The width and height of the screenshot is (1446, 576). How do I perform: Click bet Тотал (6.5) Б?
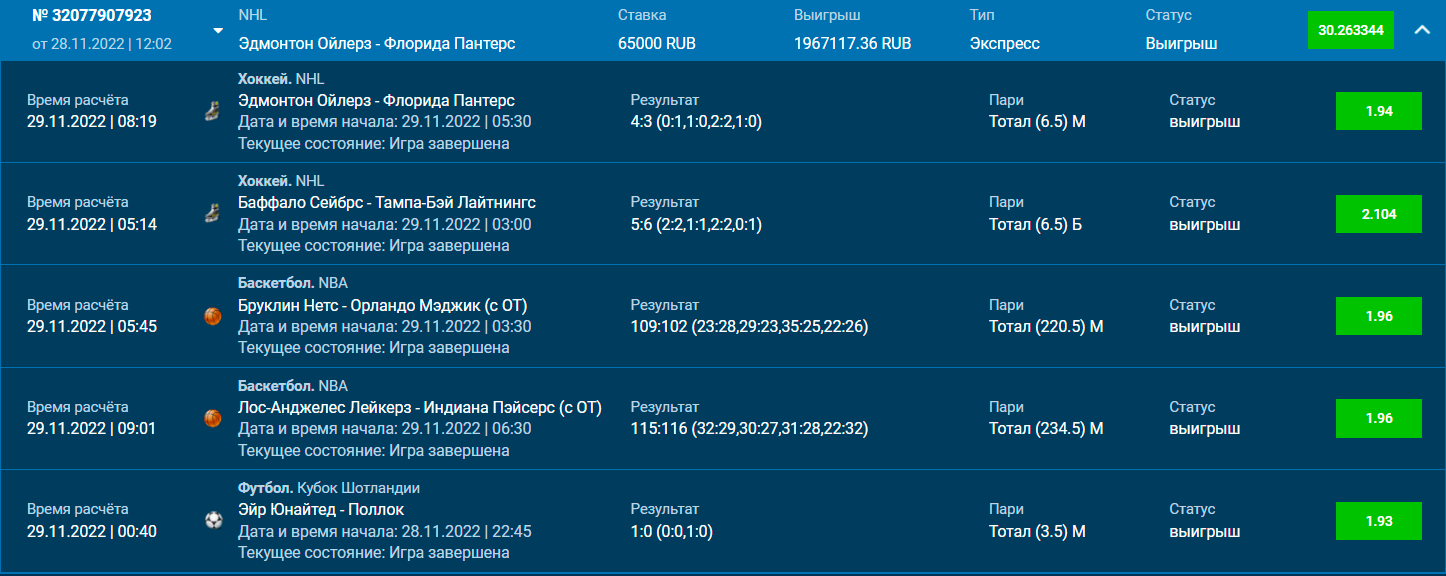tap(1035, 224)
